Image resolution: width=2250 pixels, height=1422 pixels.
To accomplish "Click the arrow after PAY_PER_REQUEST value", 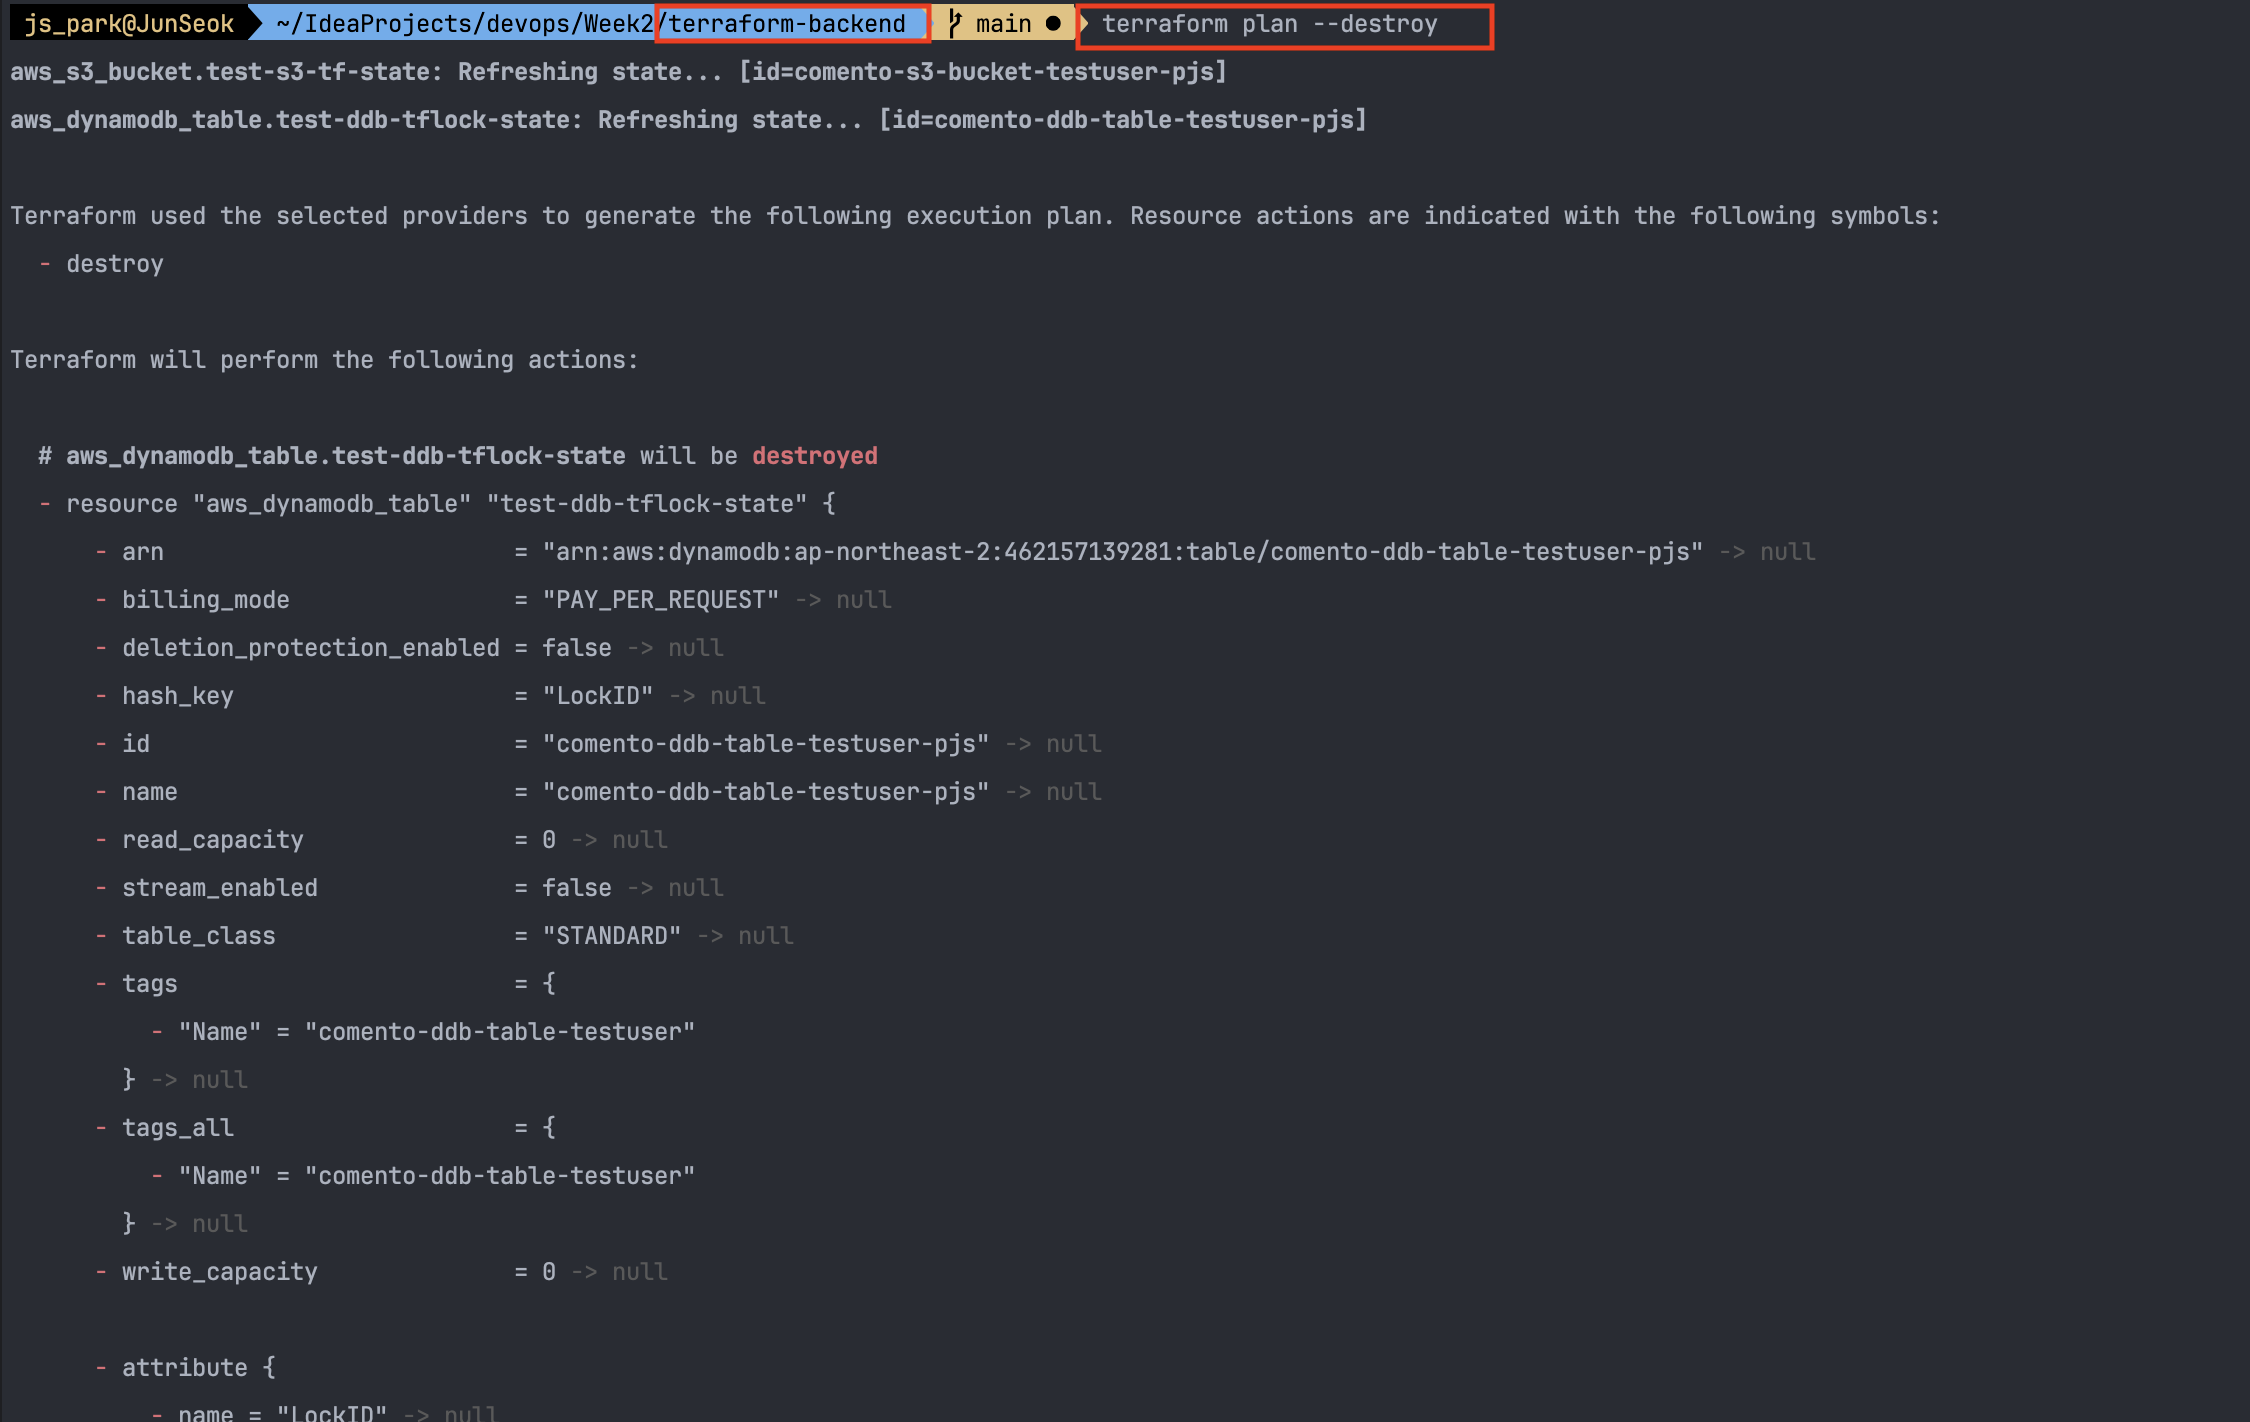I will pyautogui.click(x=808, y=599).
